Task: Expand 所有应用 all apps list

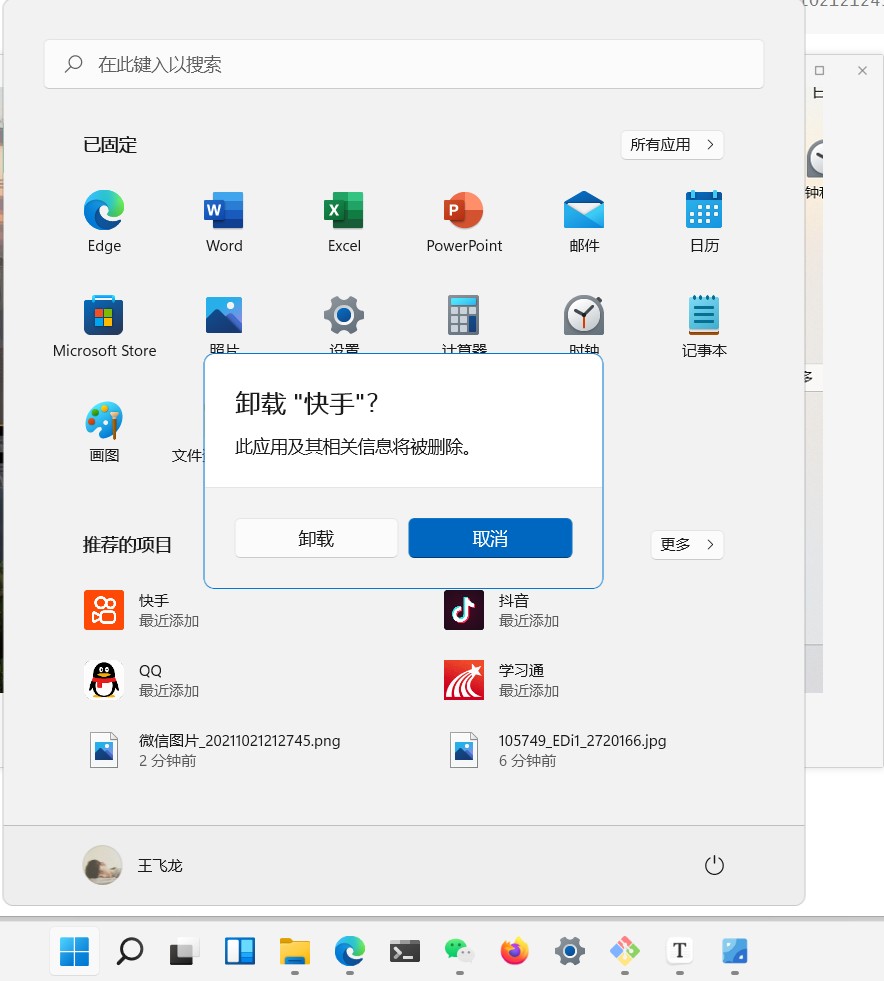Action: pyautogui.click(x=672, y=145)
